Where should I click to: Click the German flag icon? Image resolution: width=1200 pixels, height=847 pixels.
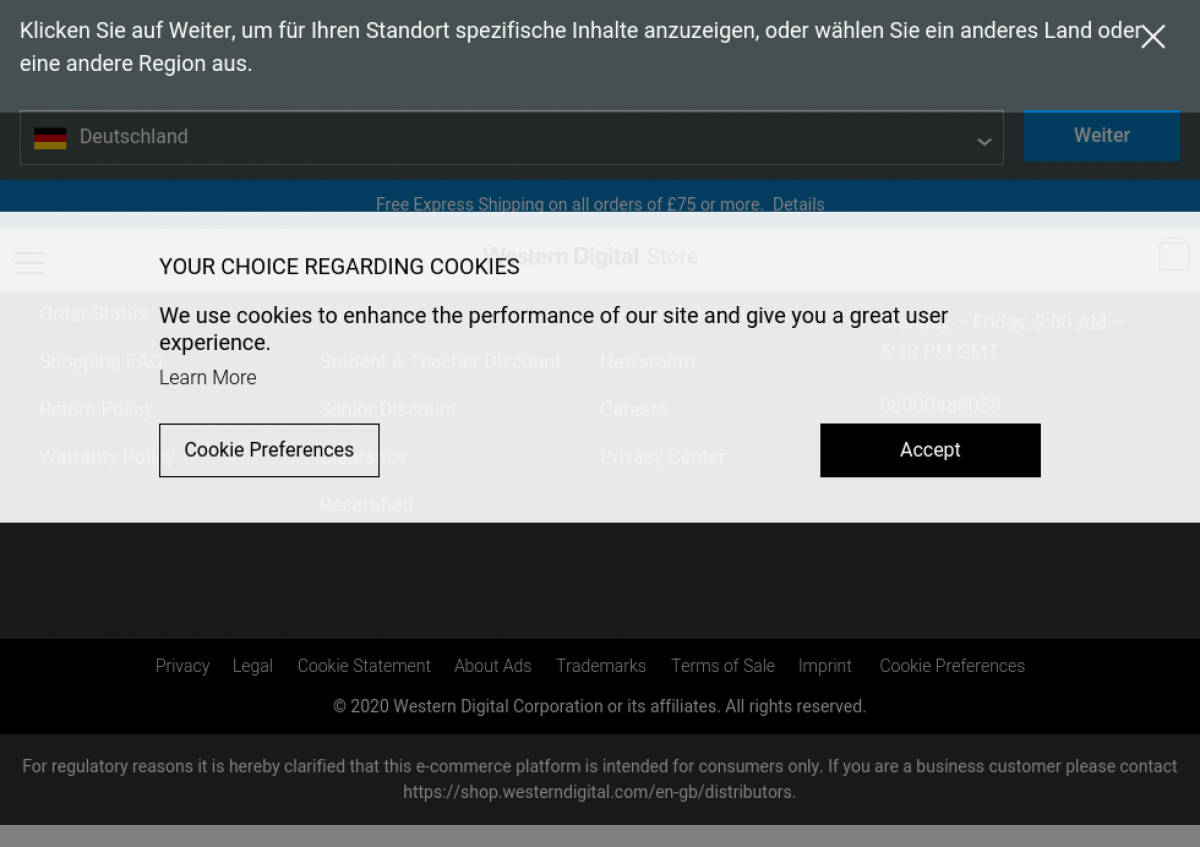point(50,138)
